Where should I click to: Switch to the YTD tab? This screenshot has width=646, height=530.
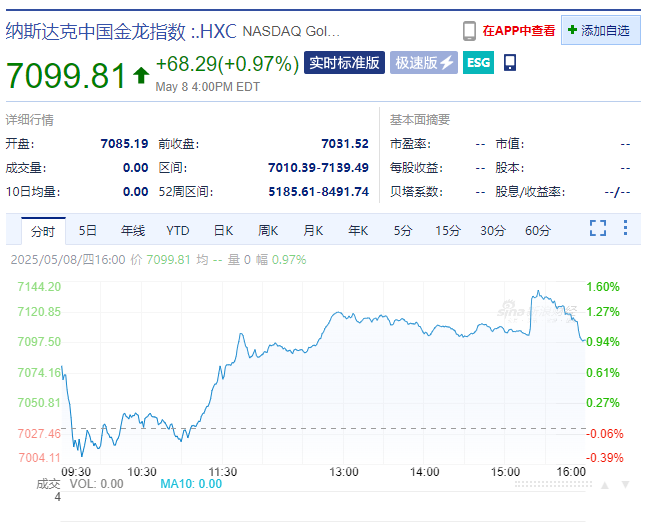click(x=178, y=230)
